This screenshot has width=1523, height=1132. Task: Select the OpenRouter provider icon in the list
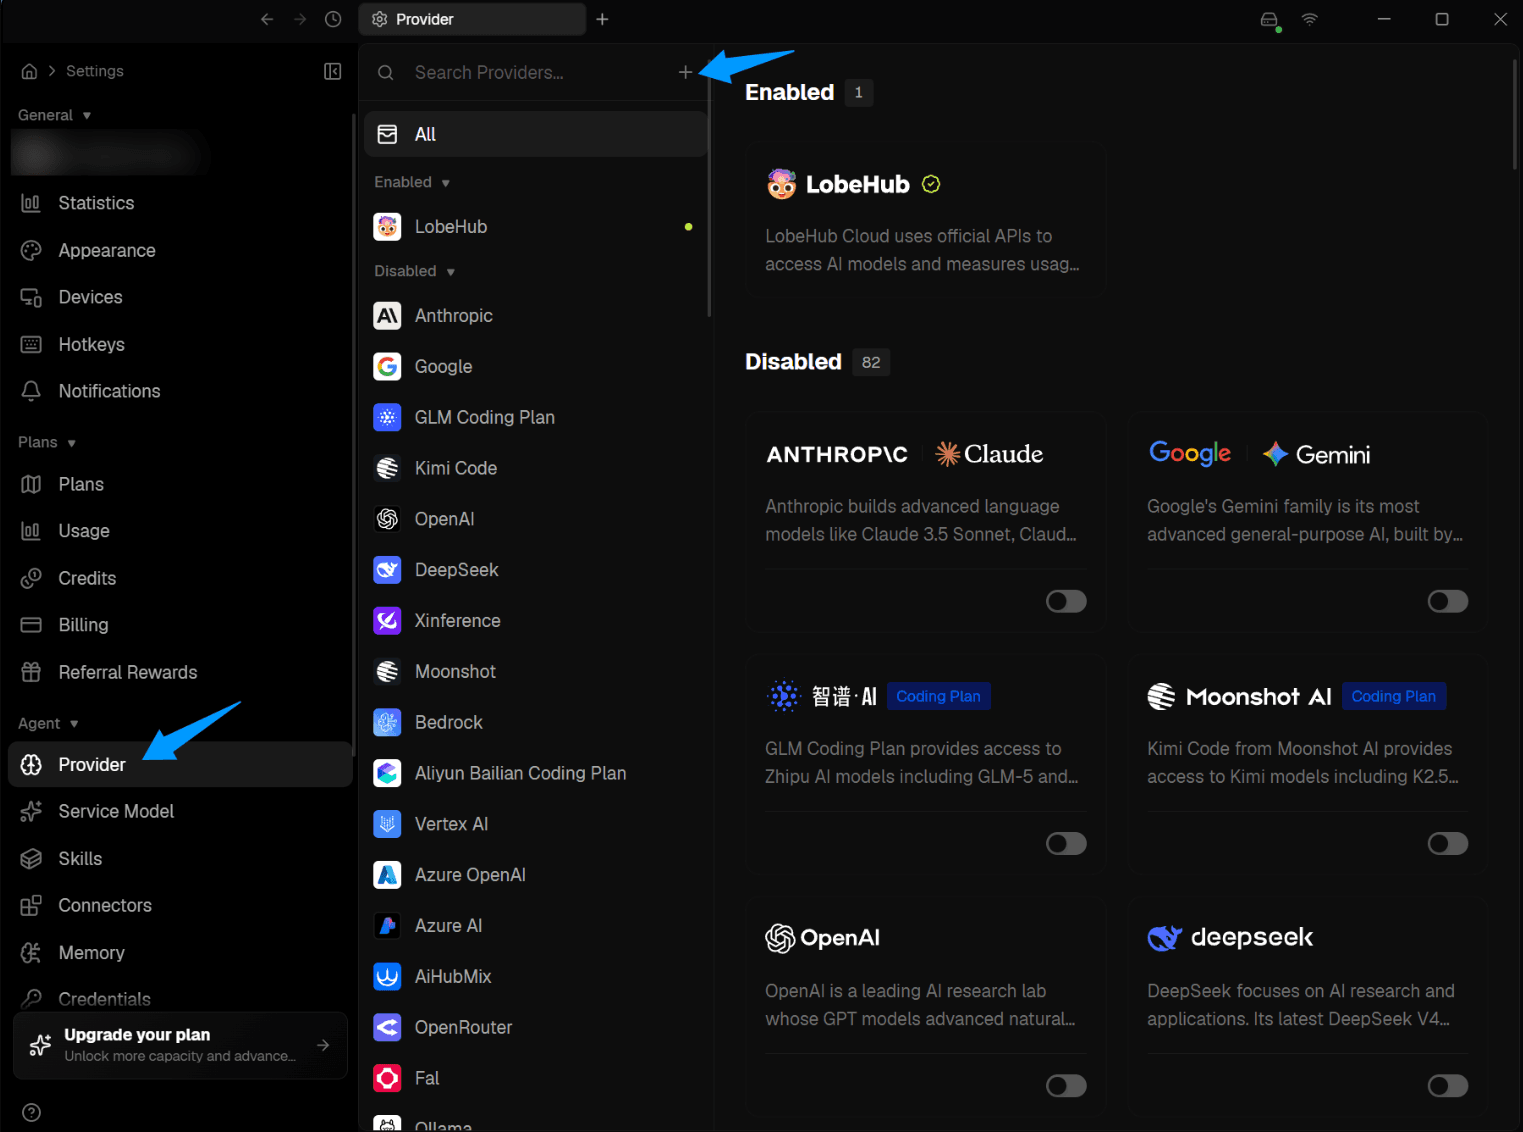pyautogui.click(x=387, y=1027)
